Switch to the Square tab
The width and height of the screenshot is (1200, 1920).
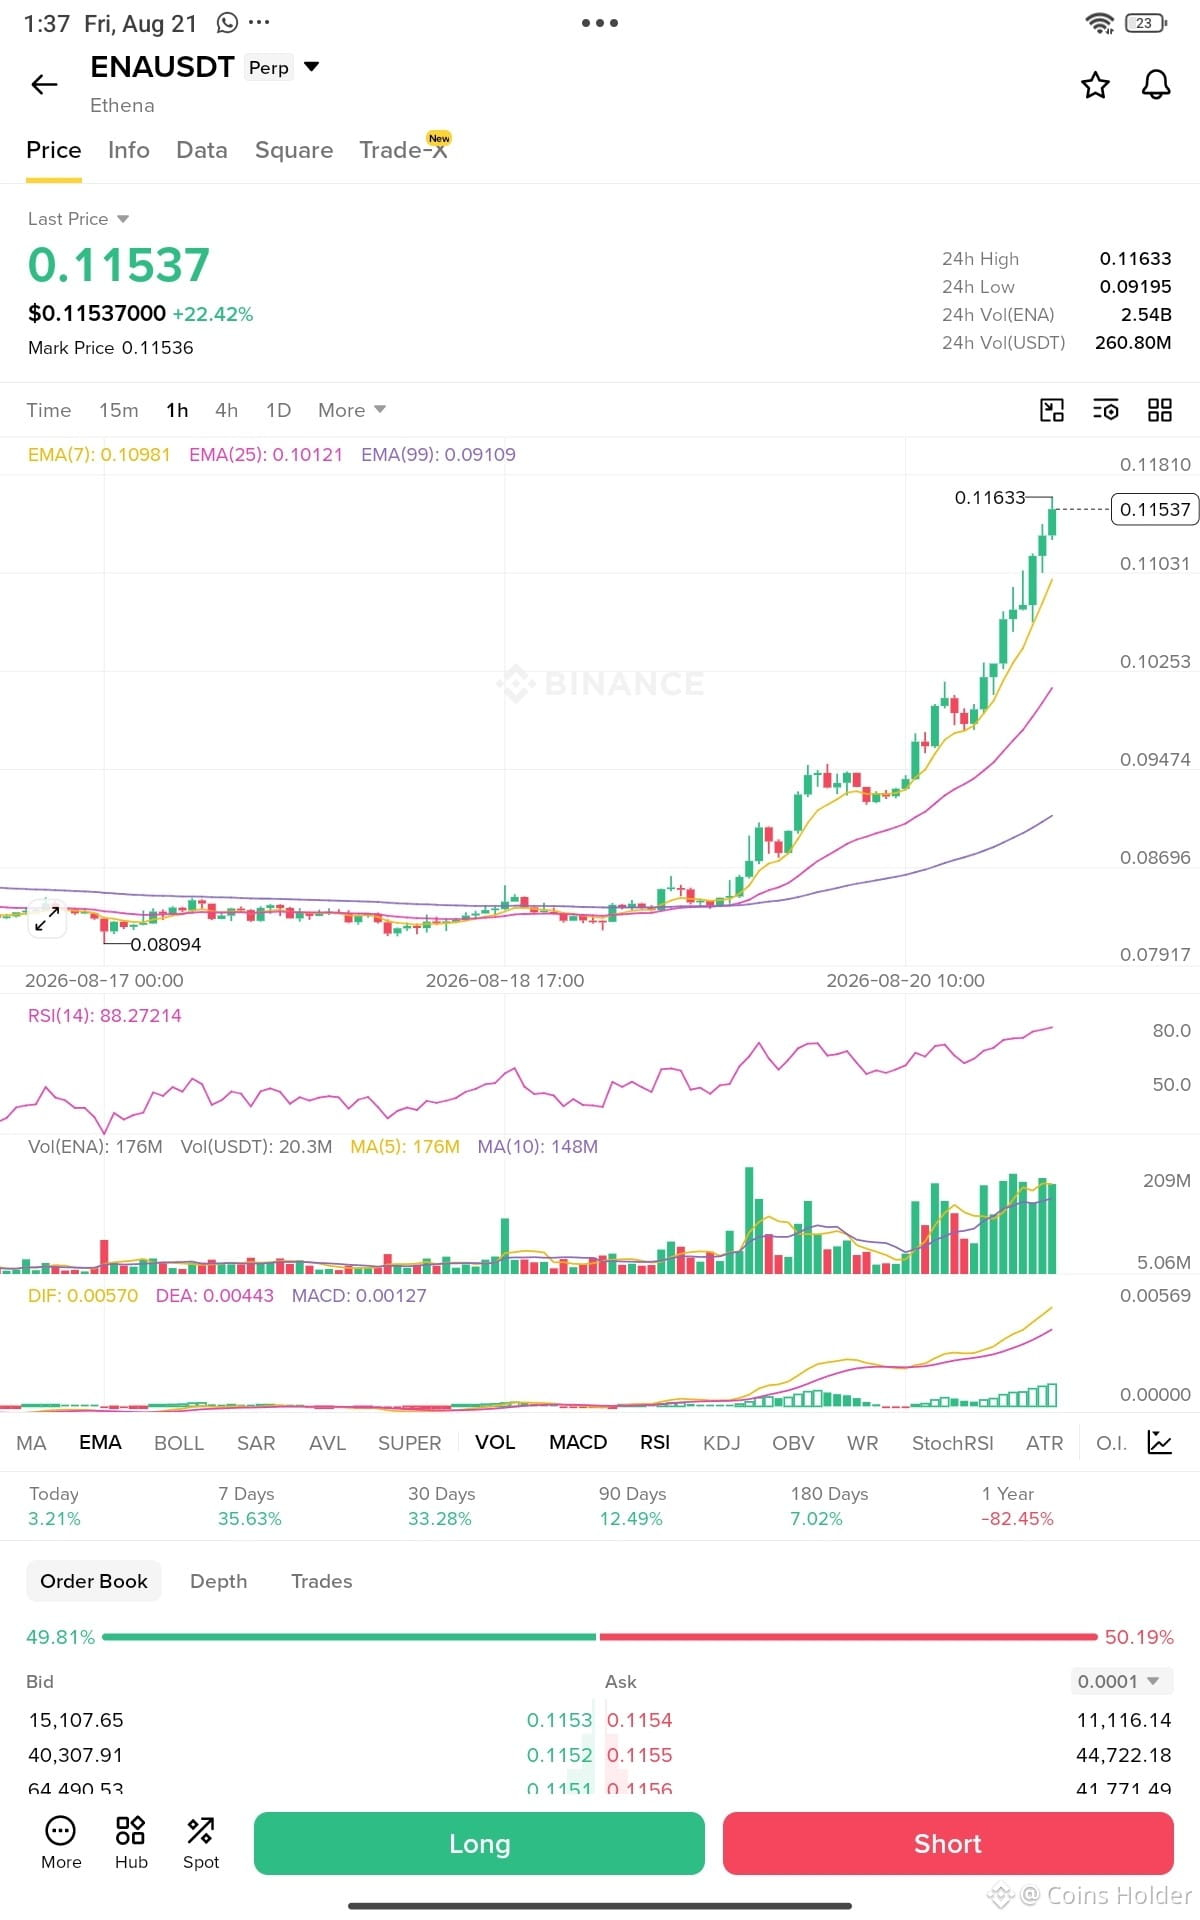(294, 150)
